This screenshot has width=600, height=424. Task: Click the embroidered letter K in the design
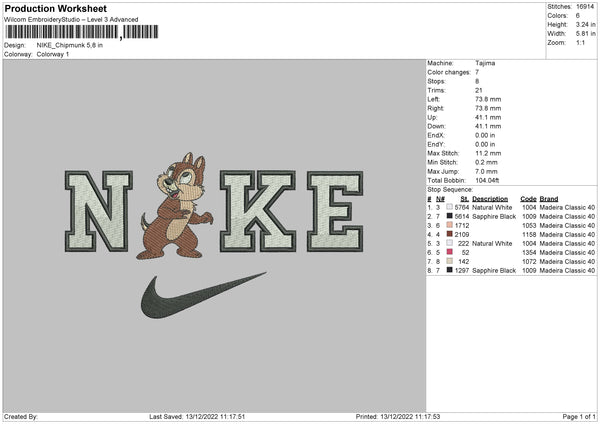tap(258, 211)
